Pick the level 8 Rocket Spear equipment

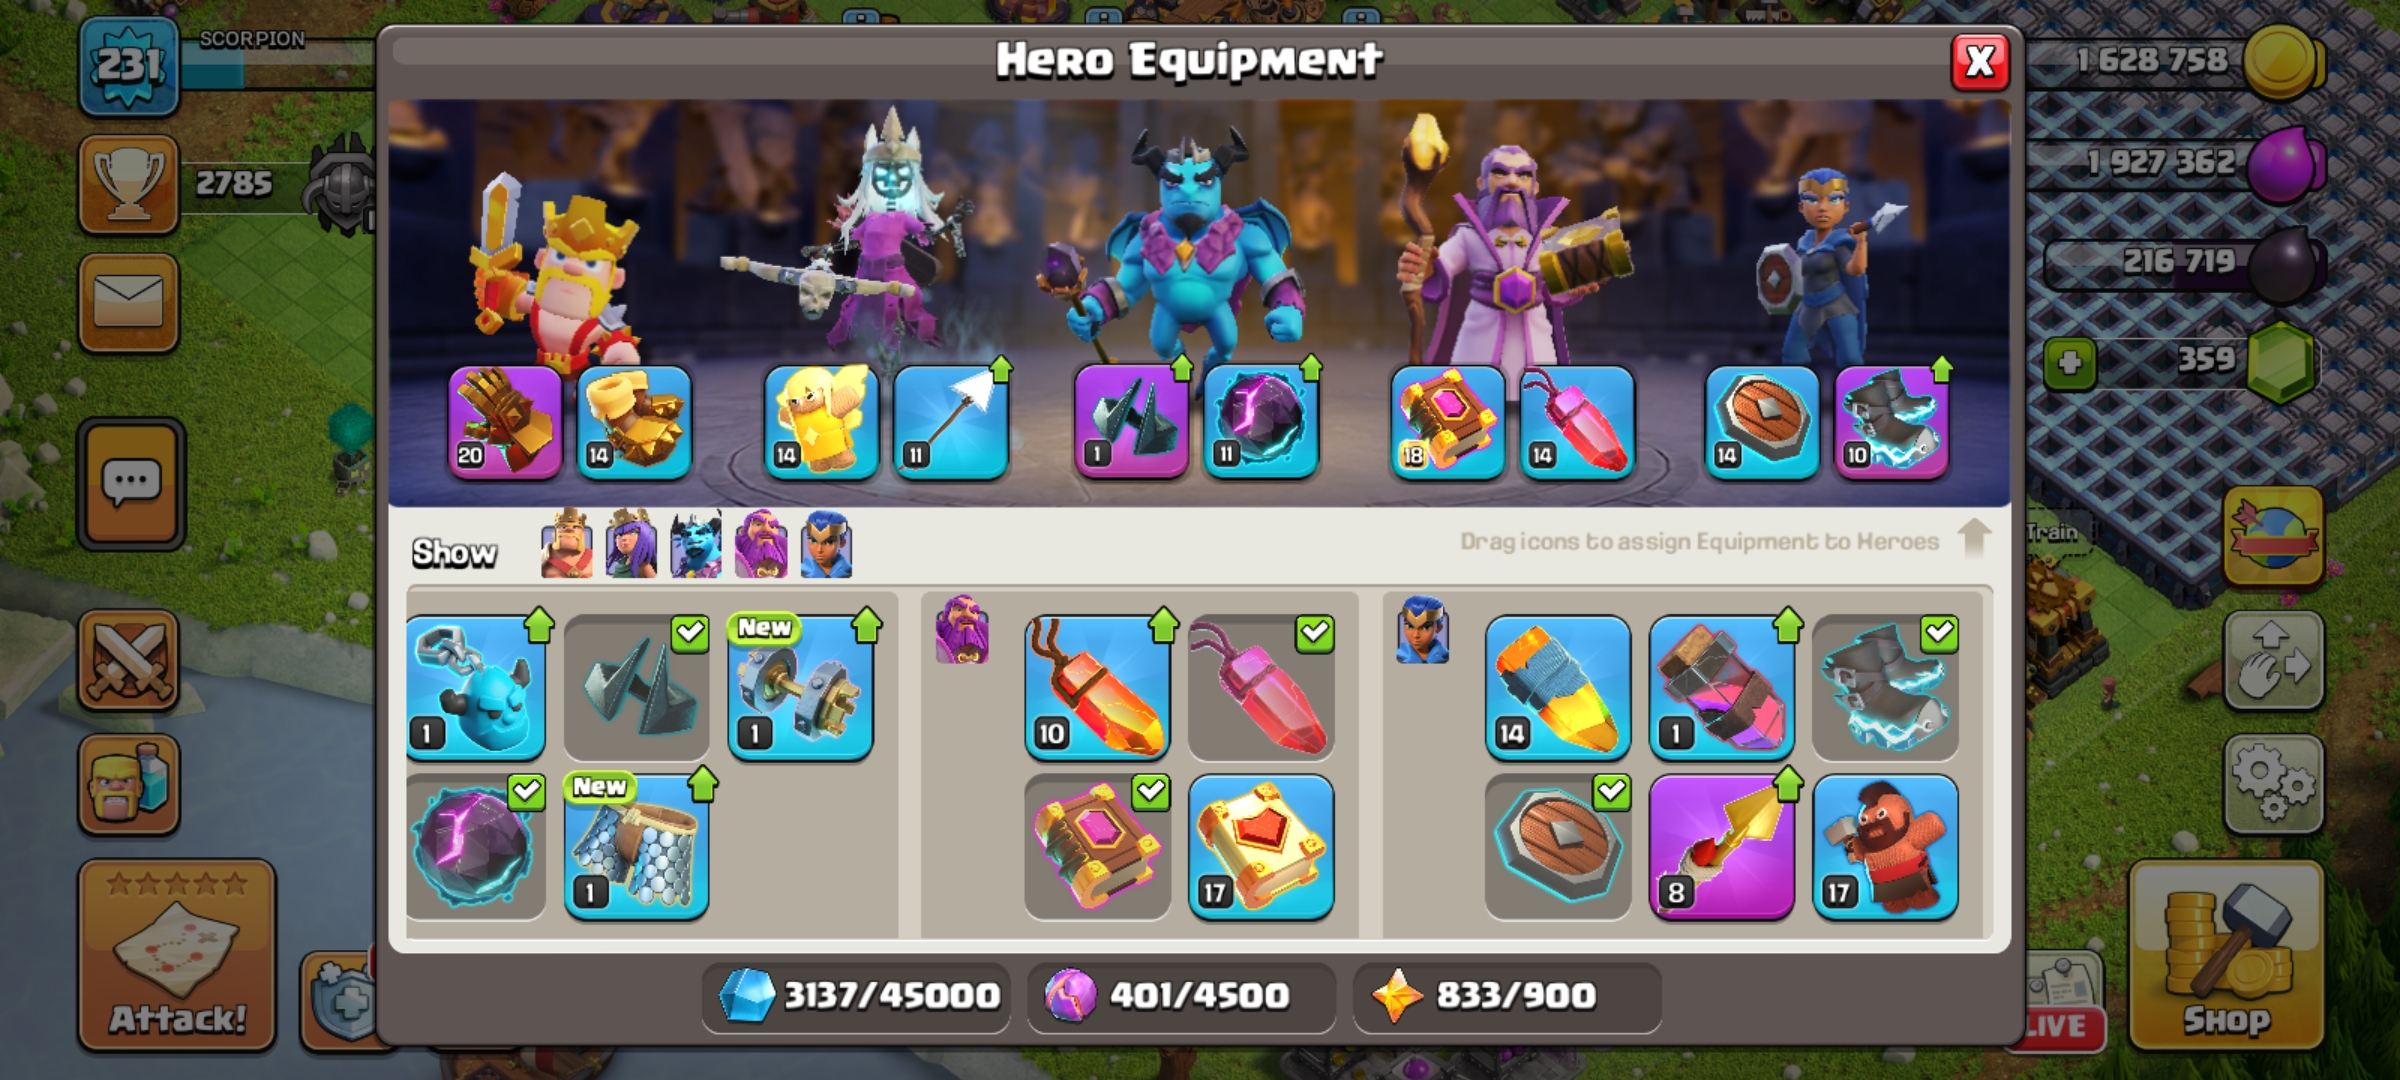tap(1721, 847)
